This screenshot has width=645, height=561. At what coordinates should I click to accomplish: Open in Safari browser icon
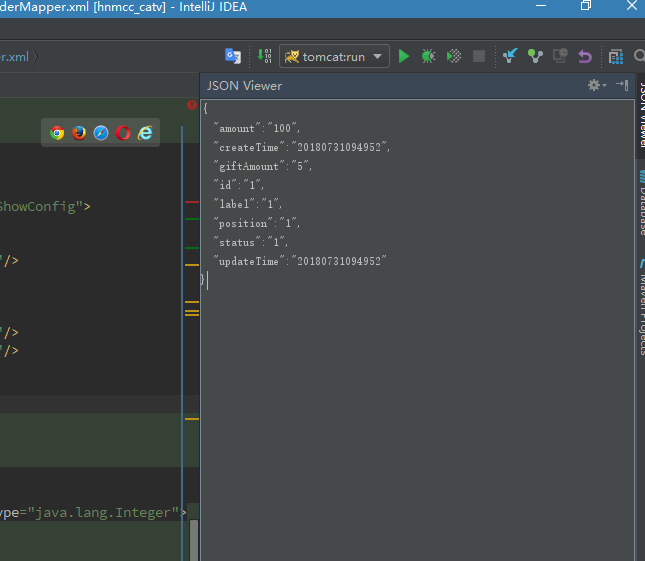pyautogui.click(x=101, y=133)
